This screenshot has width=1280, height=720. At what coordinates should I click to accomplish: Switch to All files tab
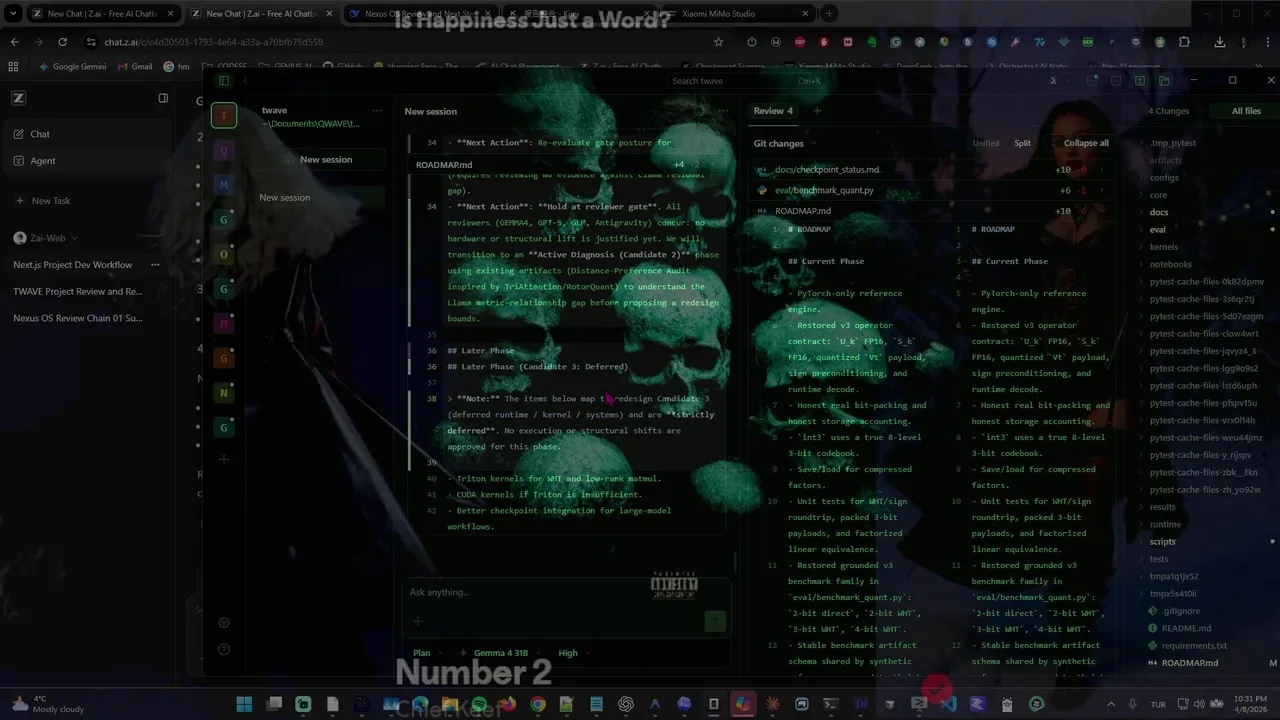click(x=1246, y=111)
